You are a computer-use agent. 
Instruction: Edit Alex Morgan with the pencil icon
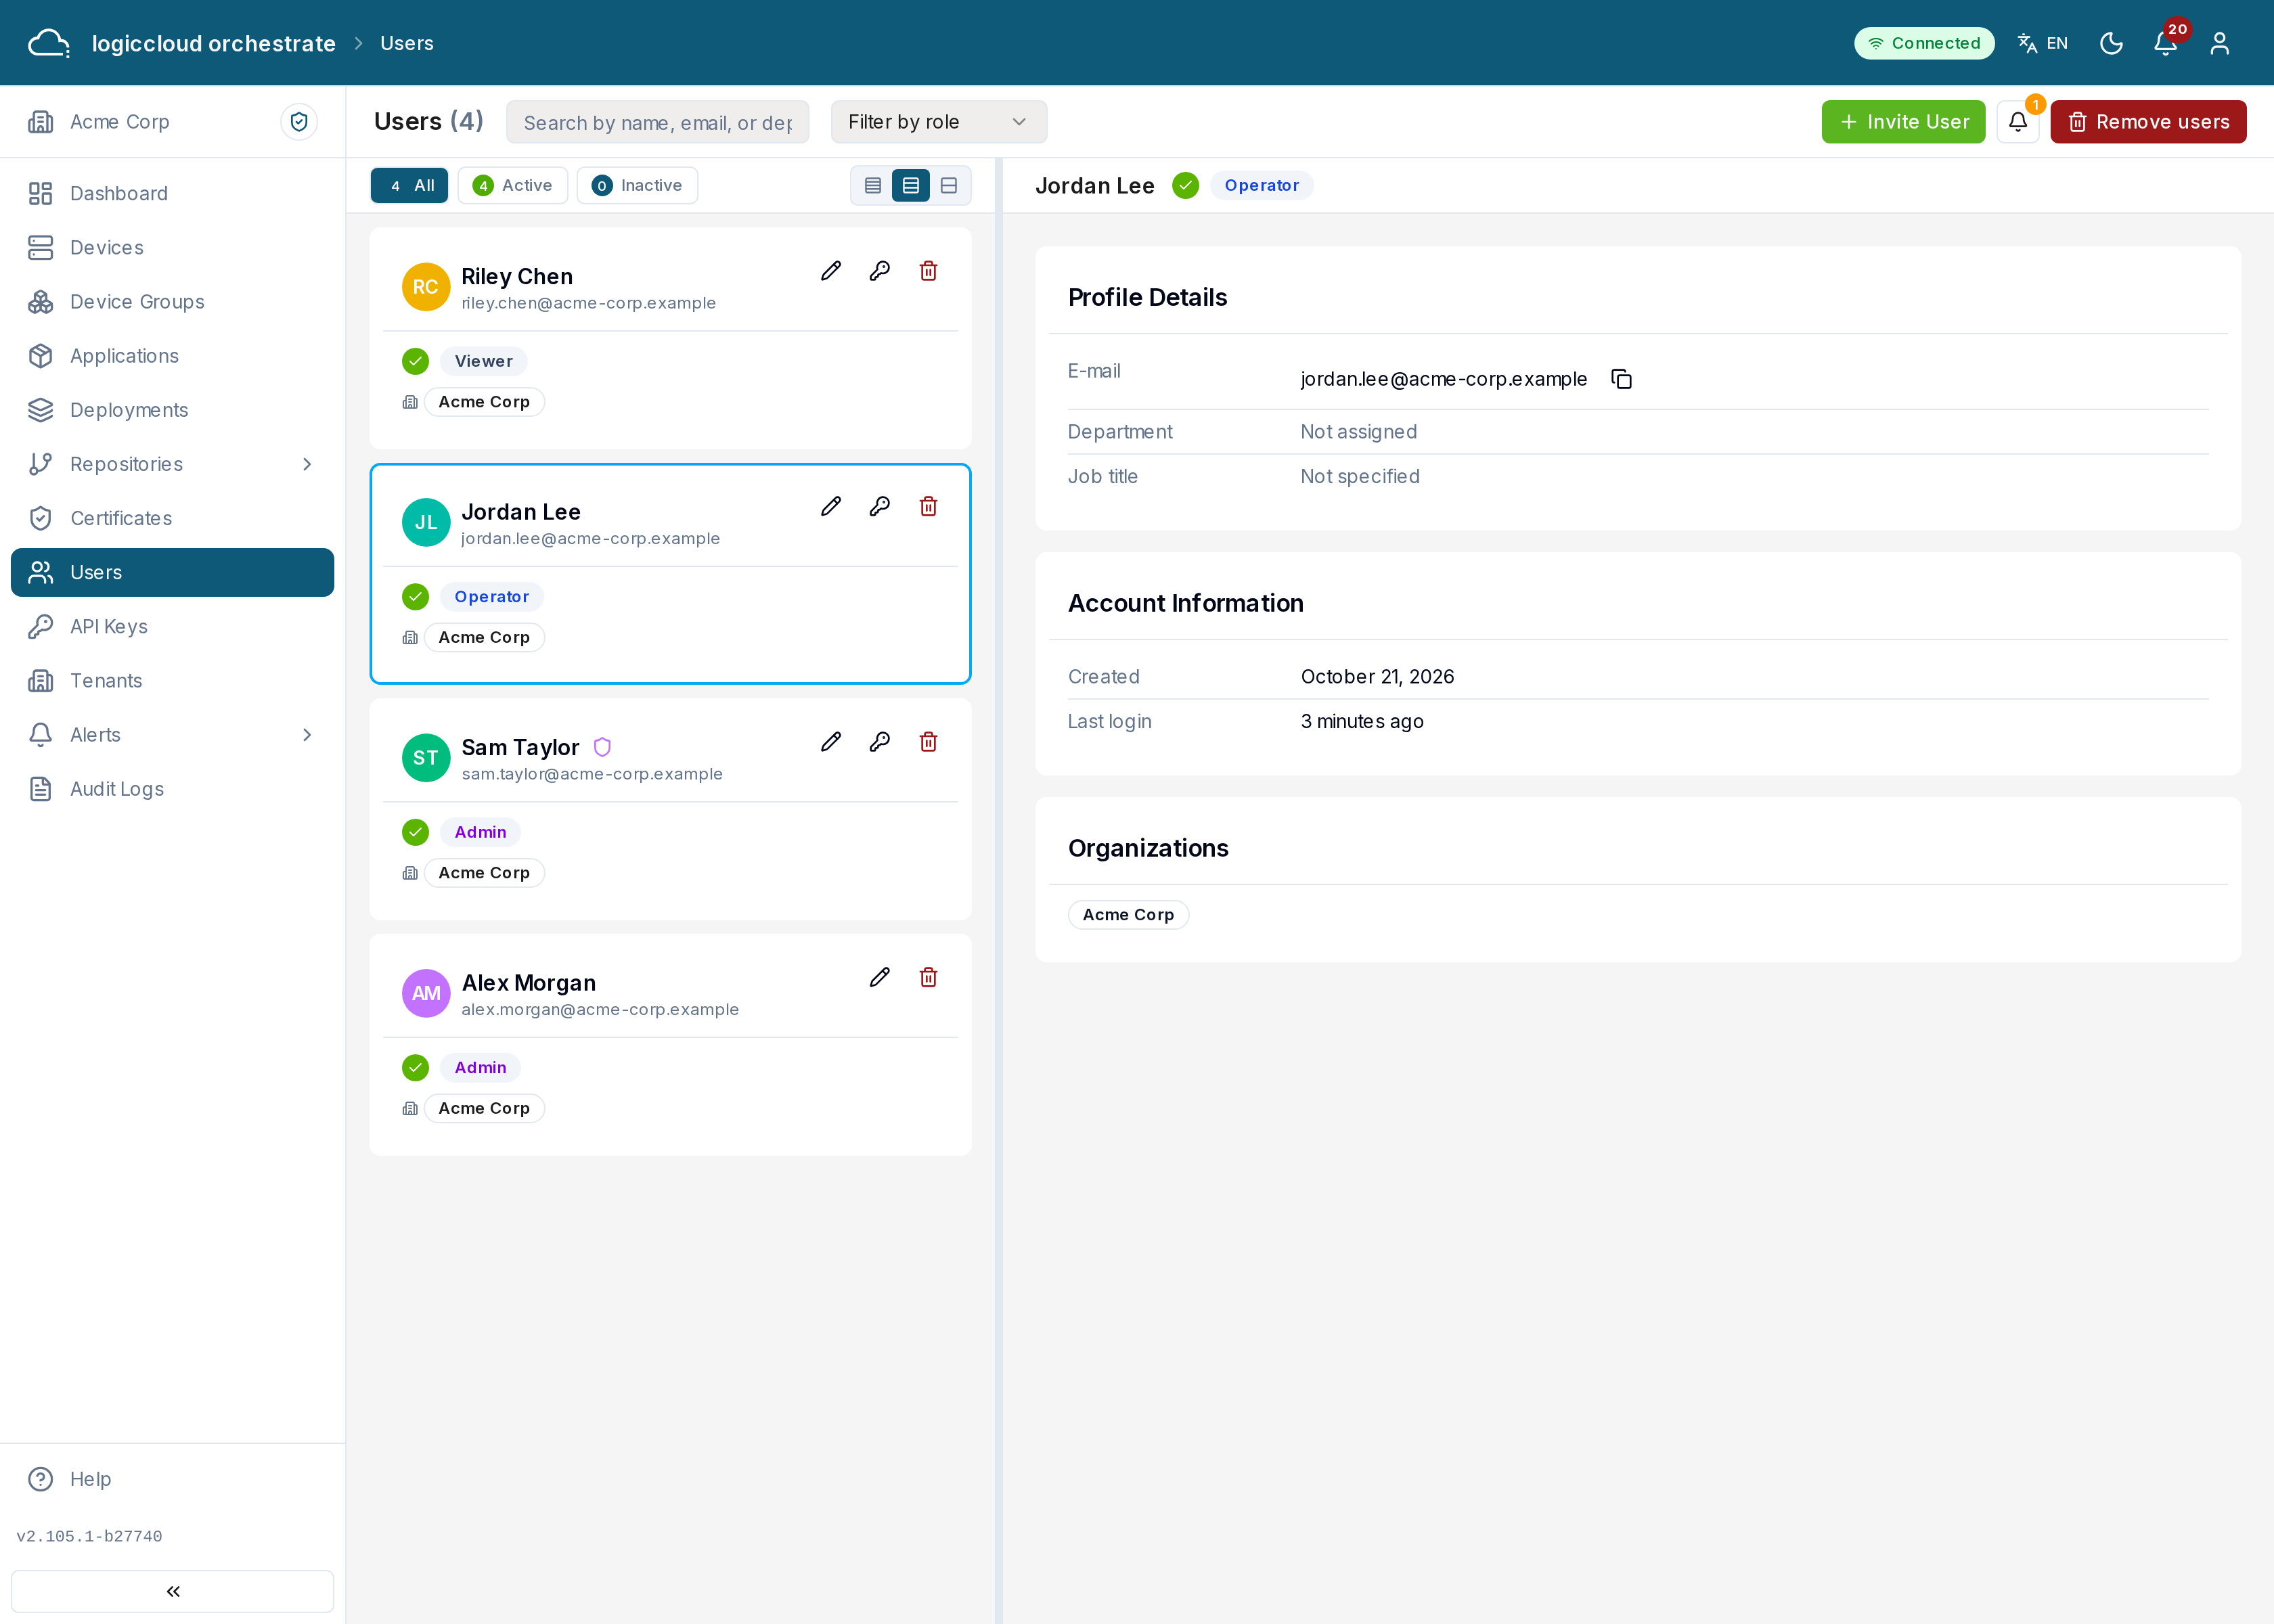point(879,977)
